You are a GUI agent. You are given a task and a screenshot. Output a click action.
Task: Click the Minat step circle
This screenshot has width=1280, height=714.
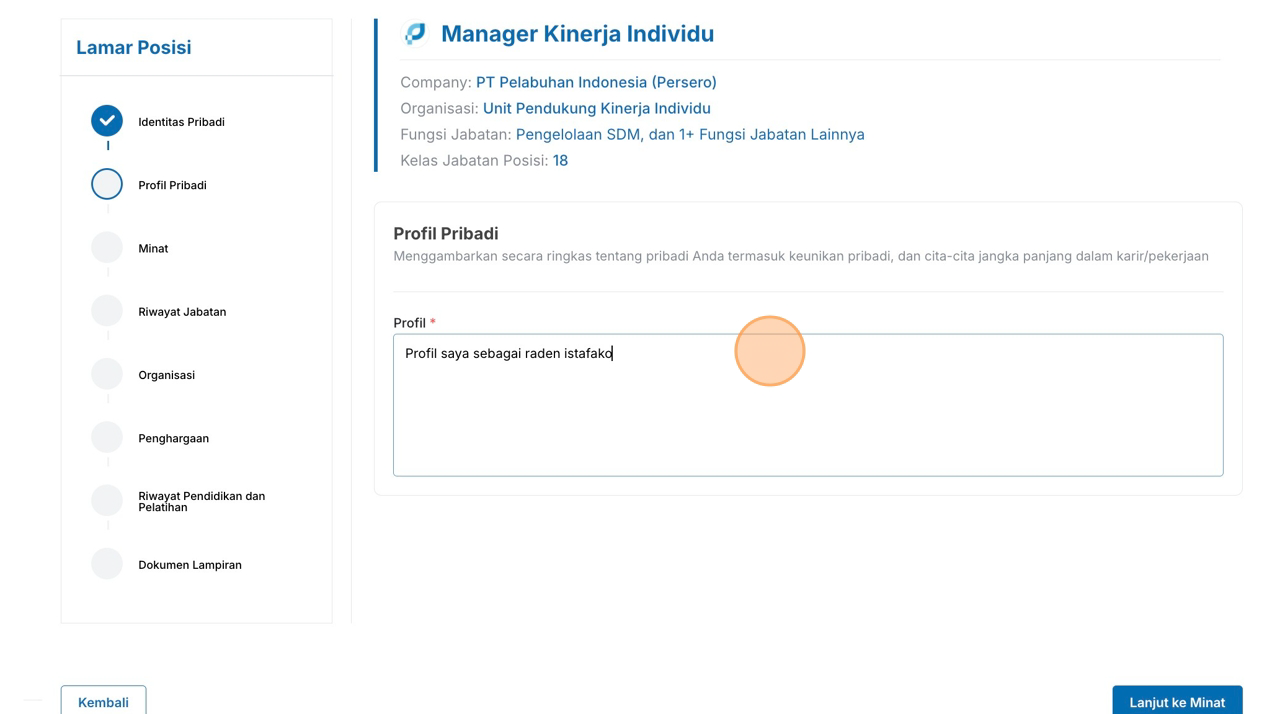point(107,247)
